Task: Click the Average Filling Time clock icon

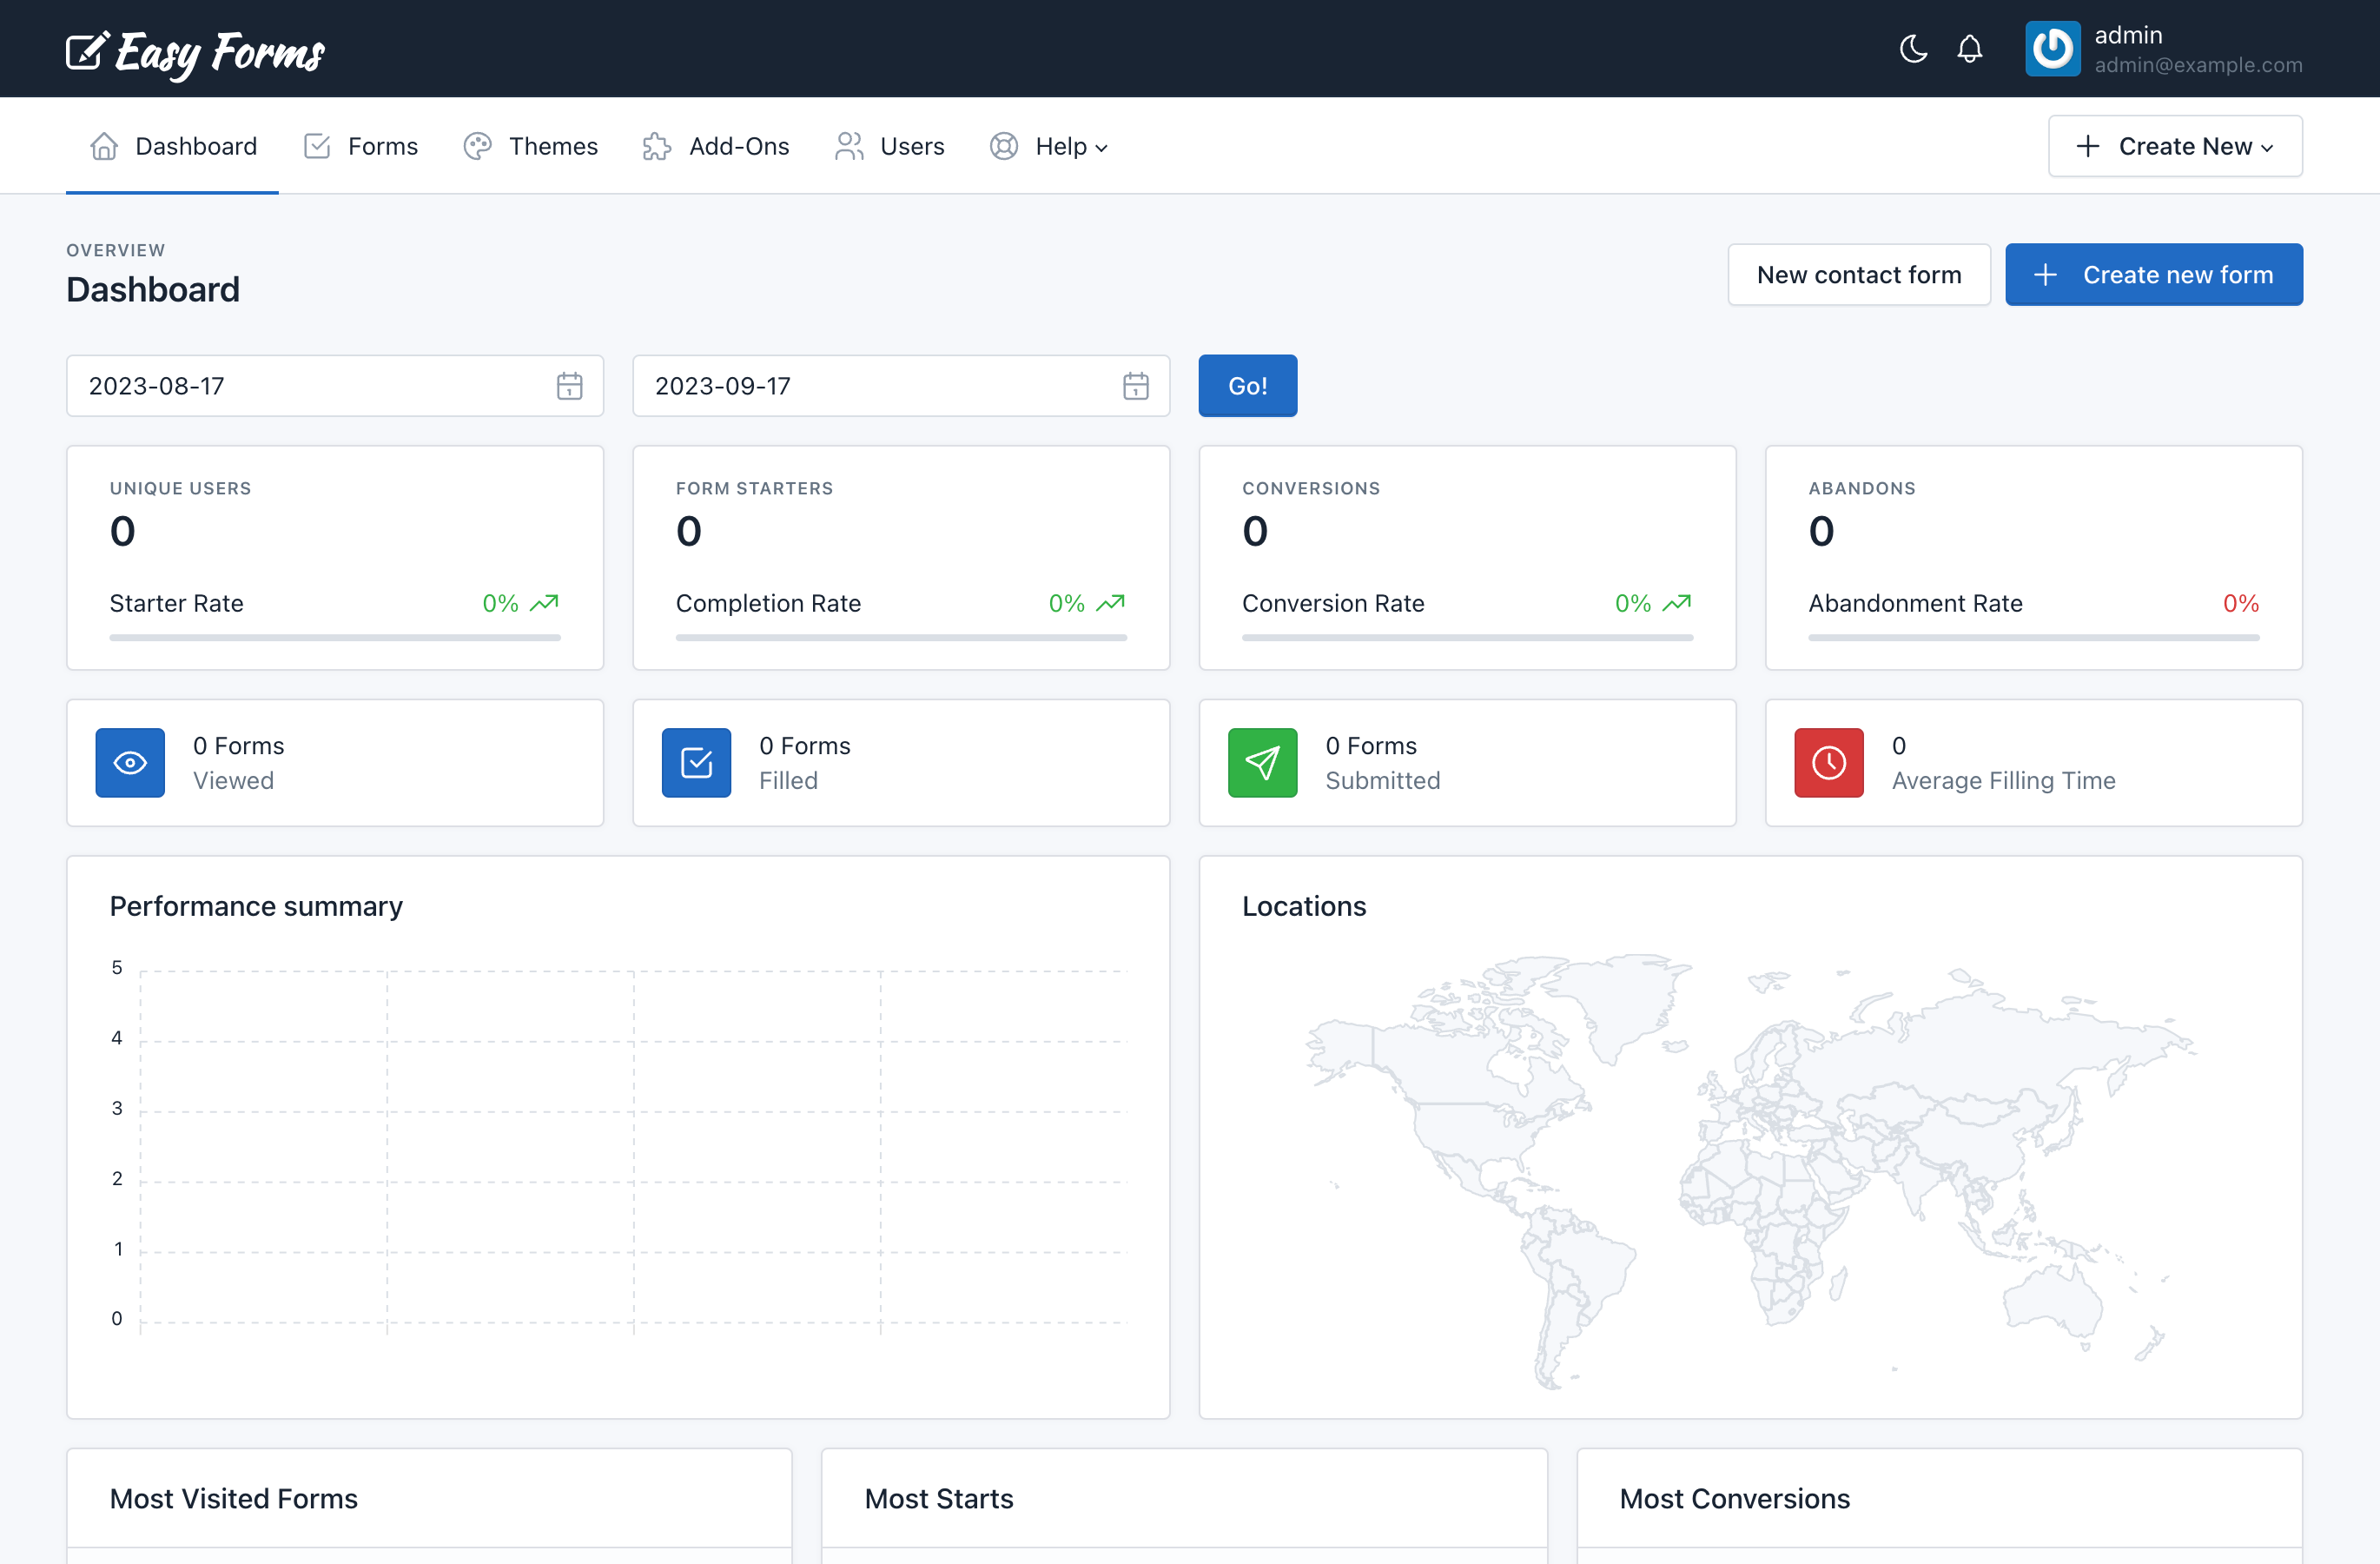Action: [1829, 762]
